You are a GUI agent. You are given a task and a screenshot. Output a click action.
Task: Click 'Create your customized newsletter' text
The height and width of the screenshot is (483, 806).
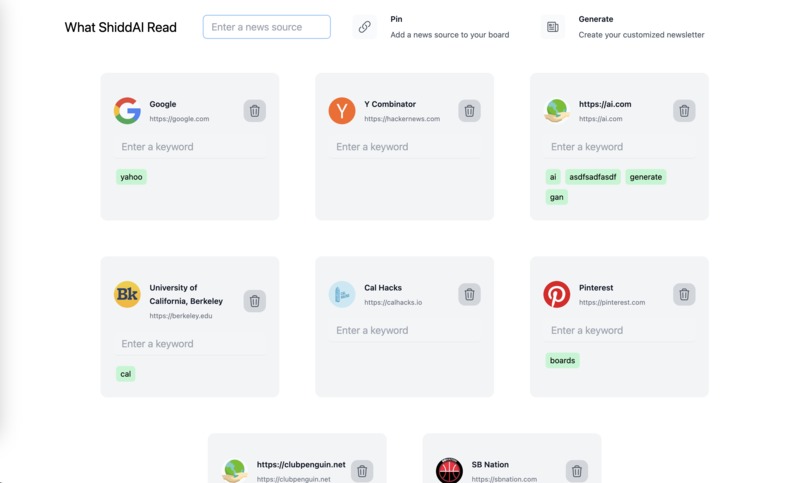click(x=642, y=34)
